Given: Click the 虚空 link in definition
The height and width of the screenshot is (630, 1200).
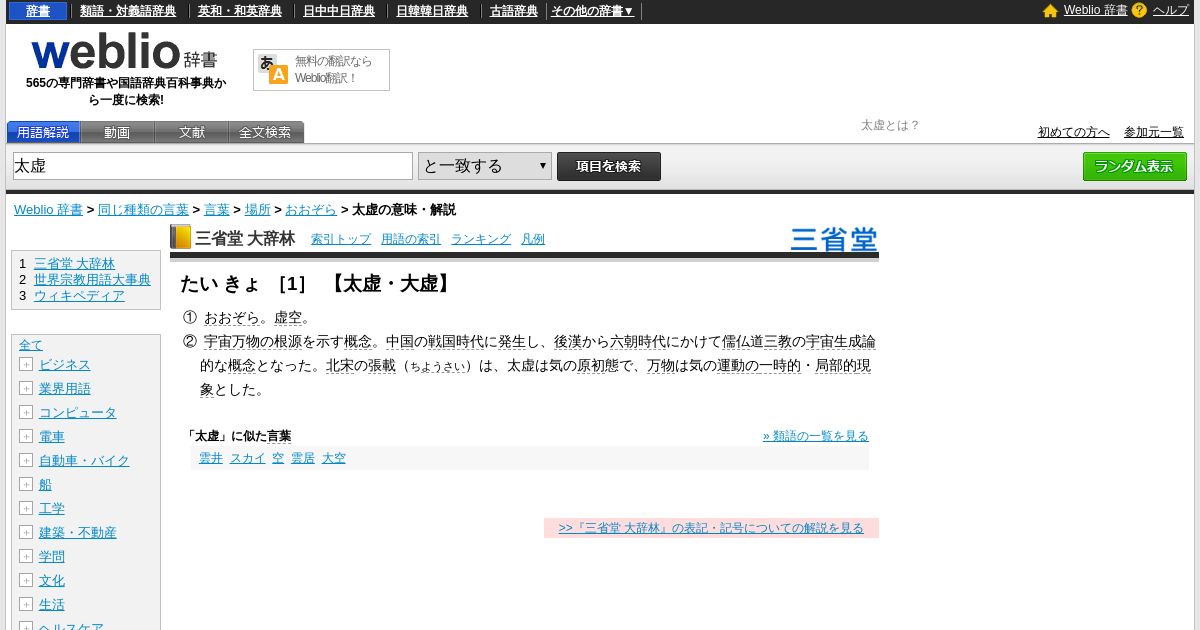Looking at the screenshot, I should (x=288, y=318).
